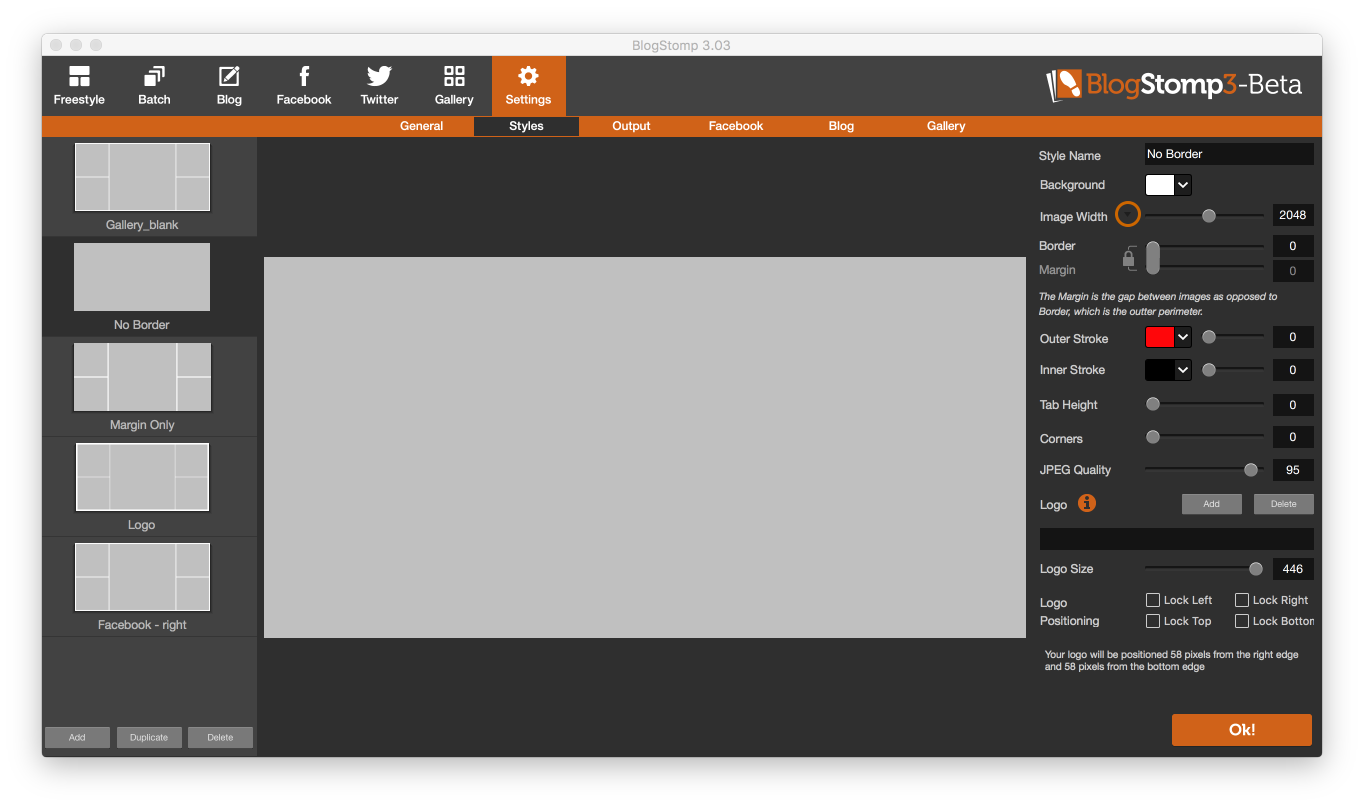The height and width of the screenshot is (807, 1364).
Task: Switch to the Blog settings tab
Action: pos(841,126)
